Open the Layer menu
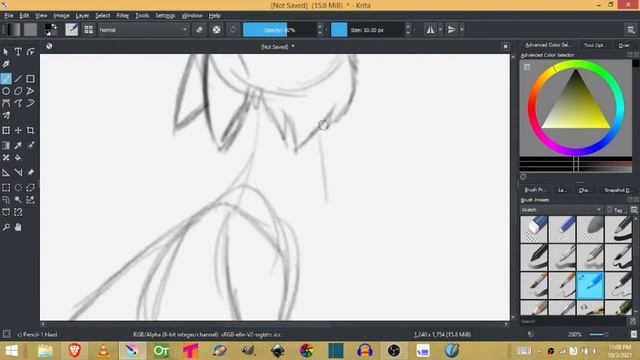640x360 pixels. coord(82,16)
